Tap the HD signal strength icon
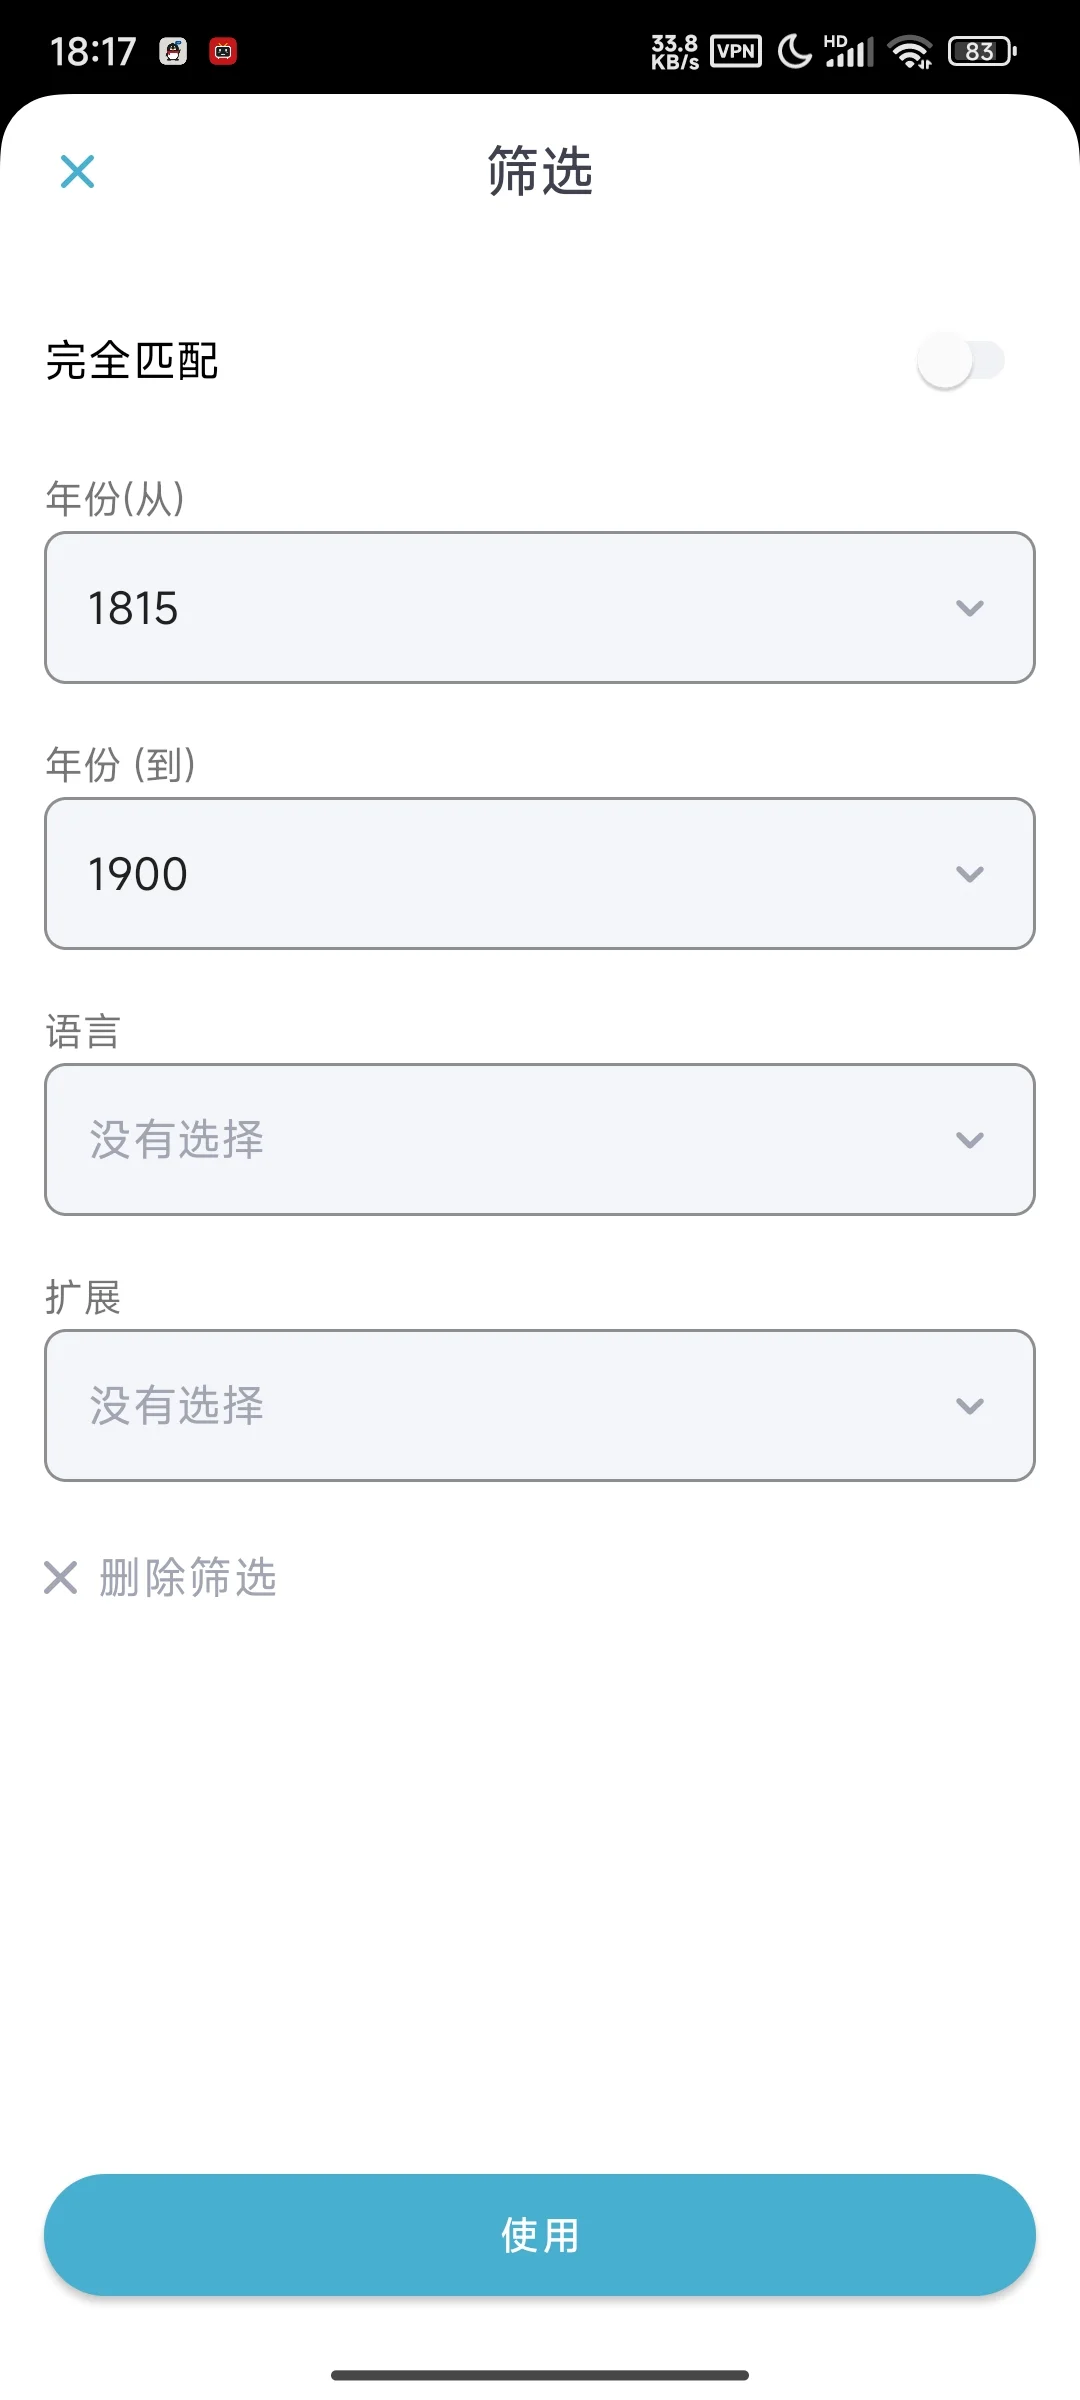This screenshot has width=1080, height=2400. pos(849,51)
